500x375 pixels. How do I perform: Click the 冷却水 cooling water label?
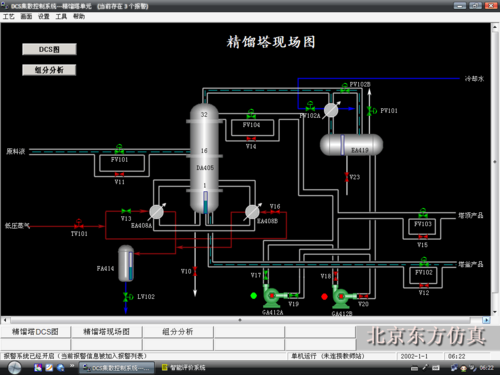pyautogui.click(x=475, y=79)
